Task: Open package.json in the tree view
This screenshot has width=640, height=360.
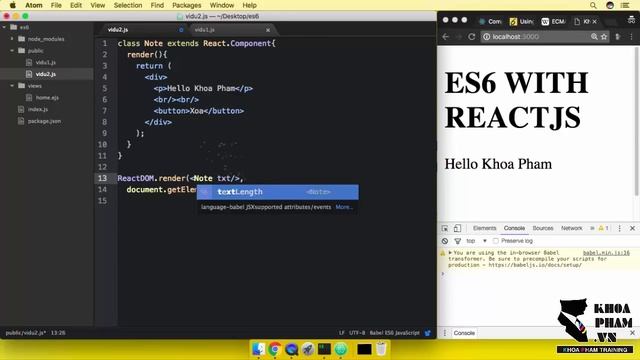Action: 44,121
